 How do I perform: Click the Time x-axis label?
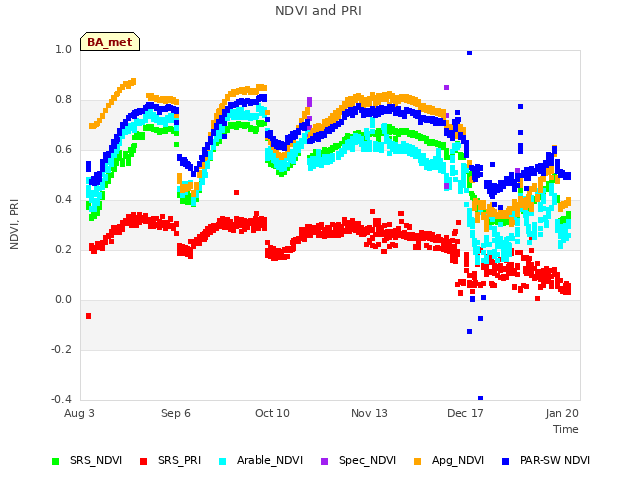[x=566, y=429]
